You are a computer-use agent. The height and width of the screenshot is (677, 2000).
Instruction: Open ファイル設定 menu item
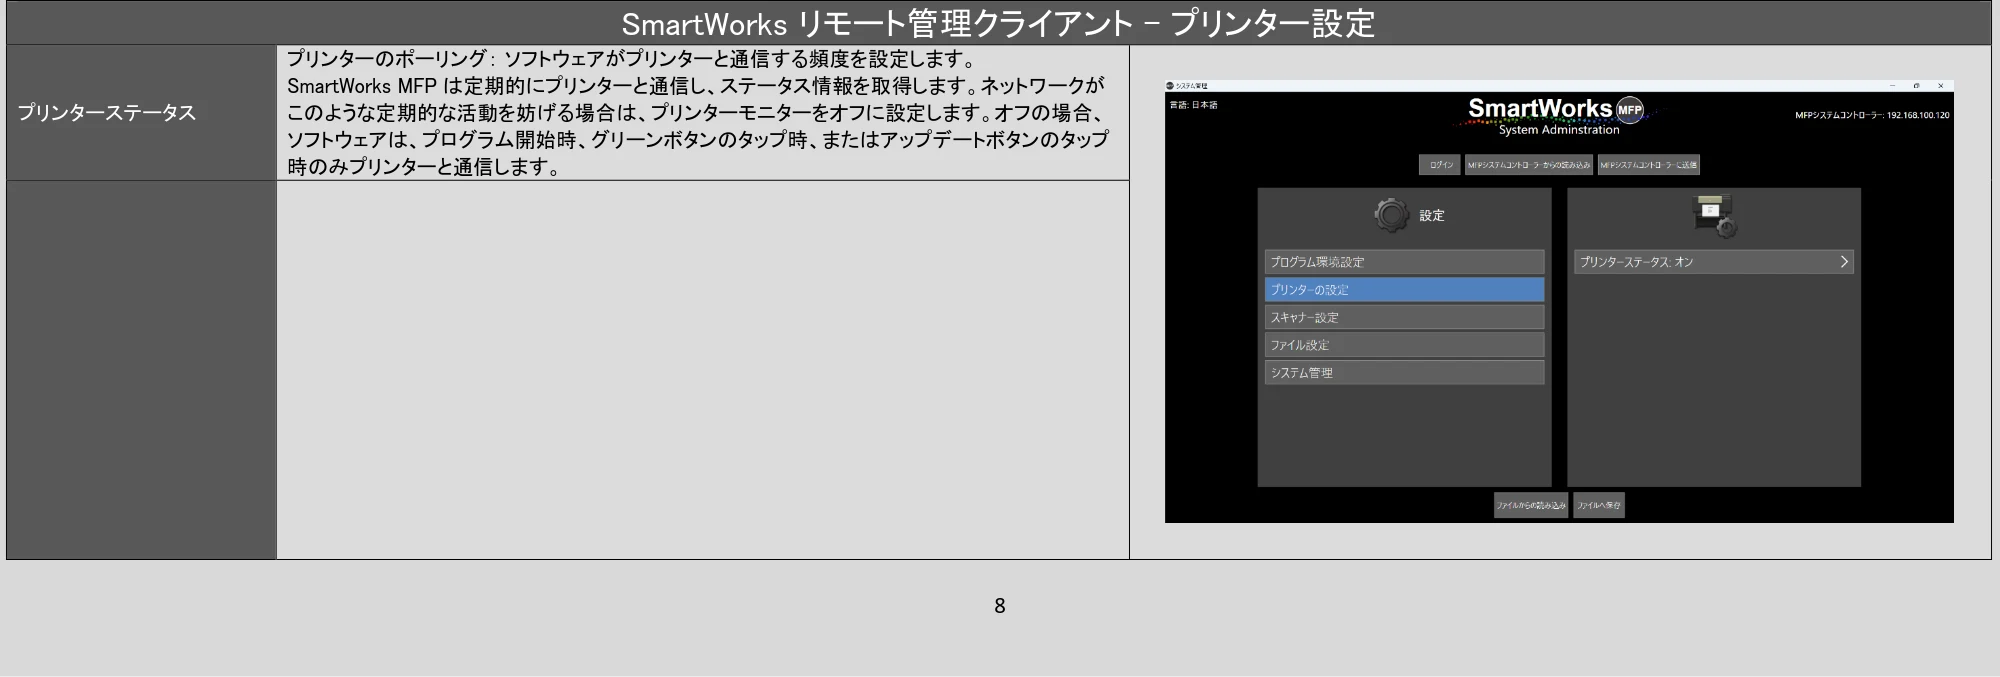[1404, 345]
